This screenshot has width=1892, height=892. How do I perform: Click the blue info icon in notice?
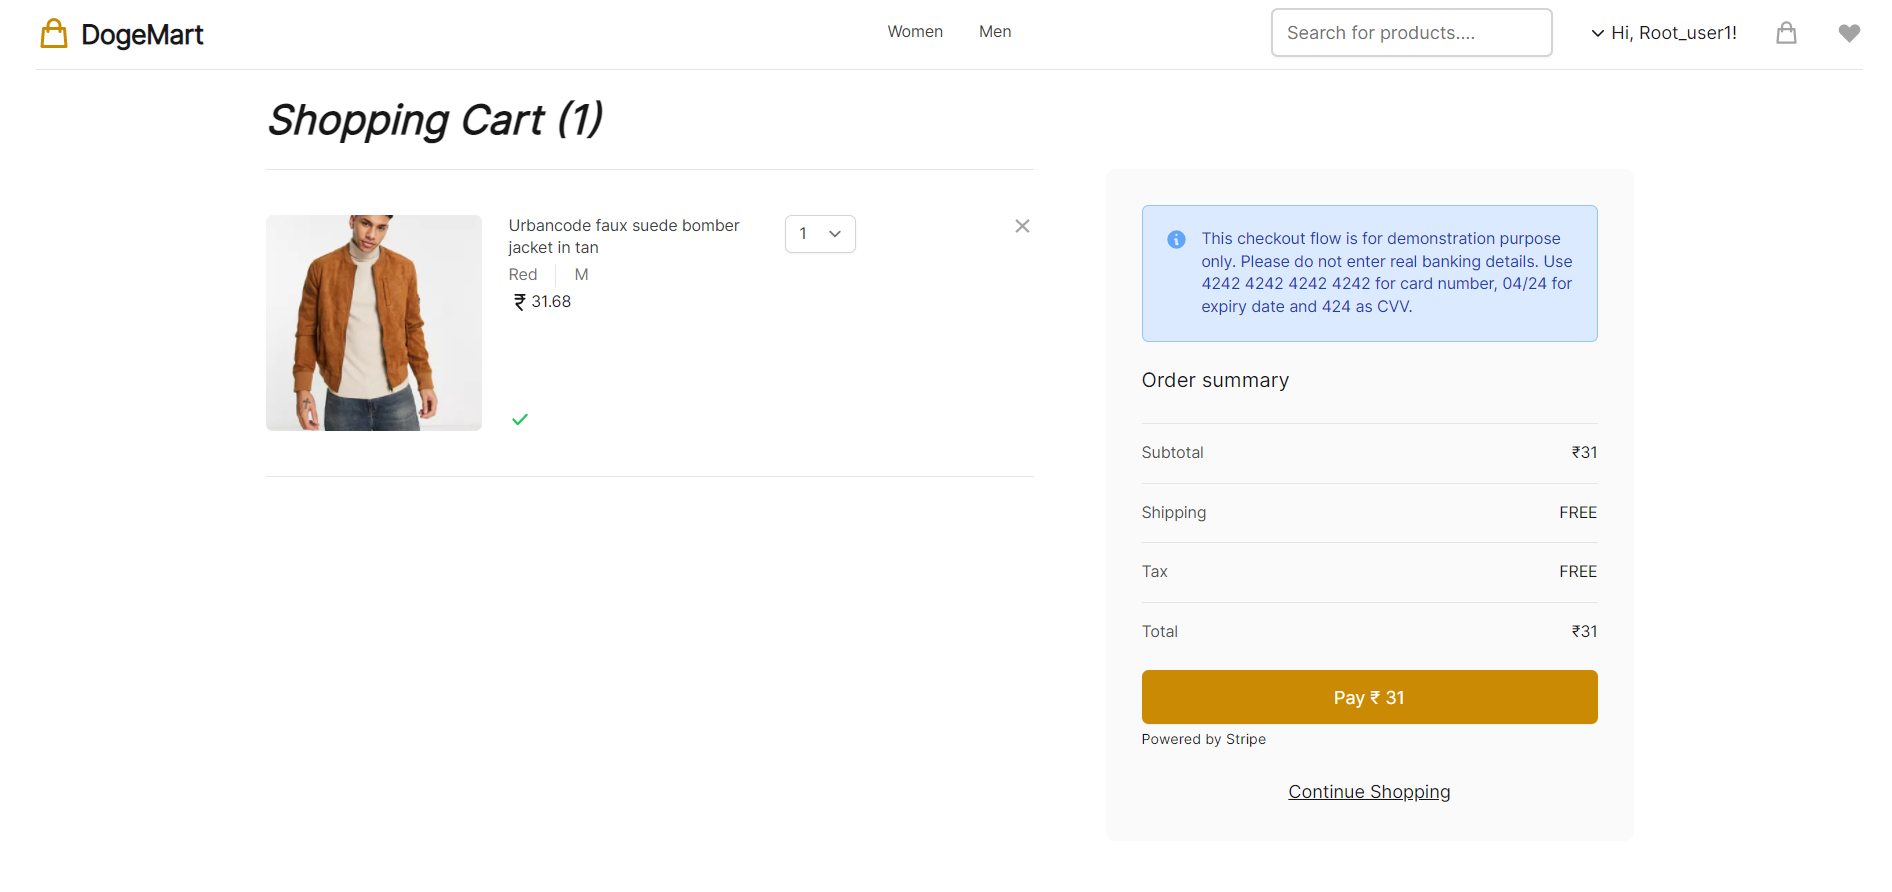[x=1176, y=240]
